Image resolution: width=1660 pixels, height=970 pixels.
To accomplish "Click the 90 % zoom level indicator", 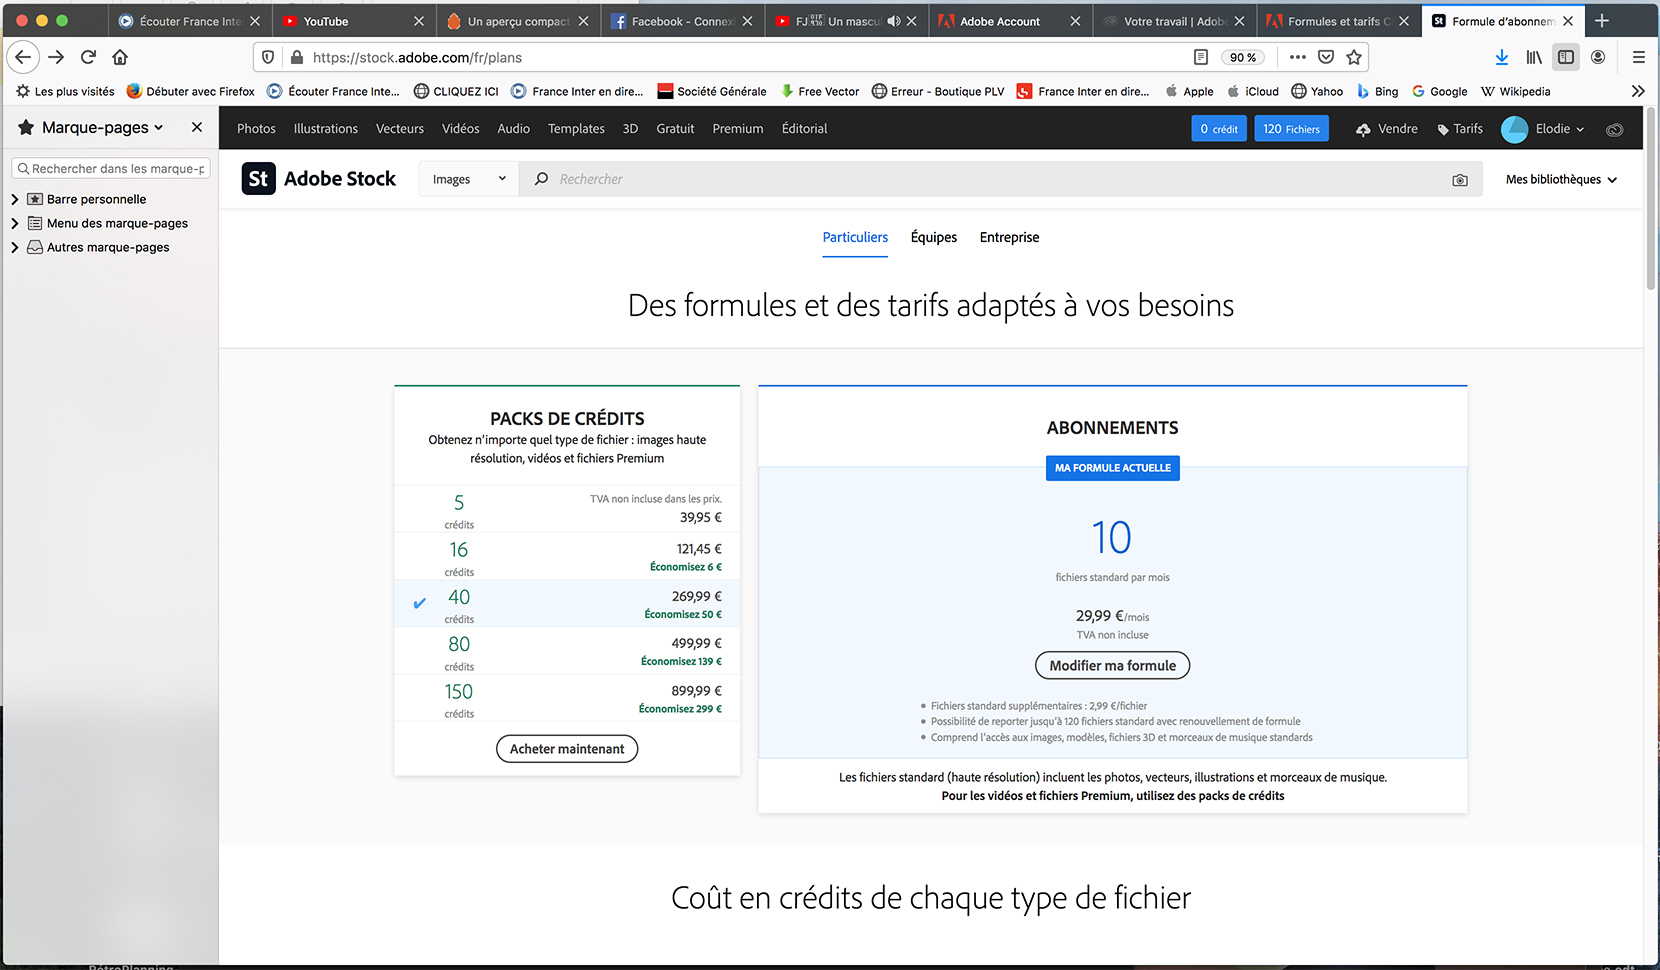I will pyautogui.click(x=1243, y=57).
